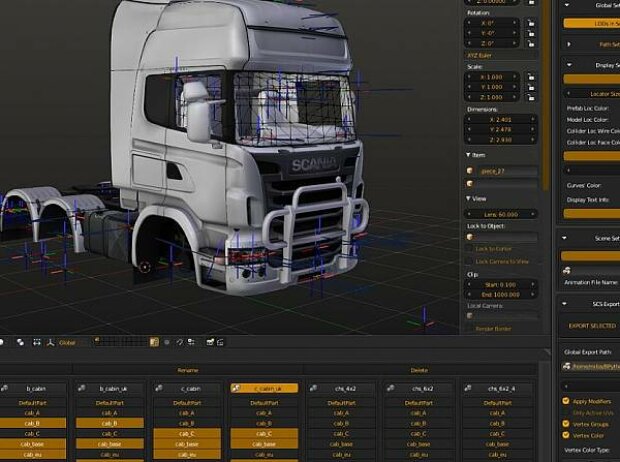Enable Lock Camera to View checkbox
Screen dimensions: 620x462
click(469, 261)
